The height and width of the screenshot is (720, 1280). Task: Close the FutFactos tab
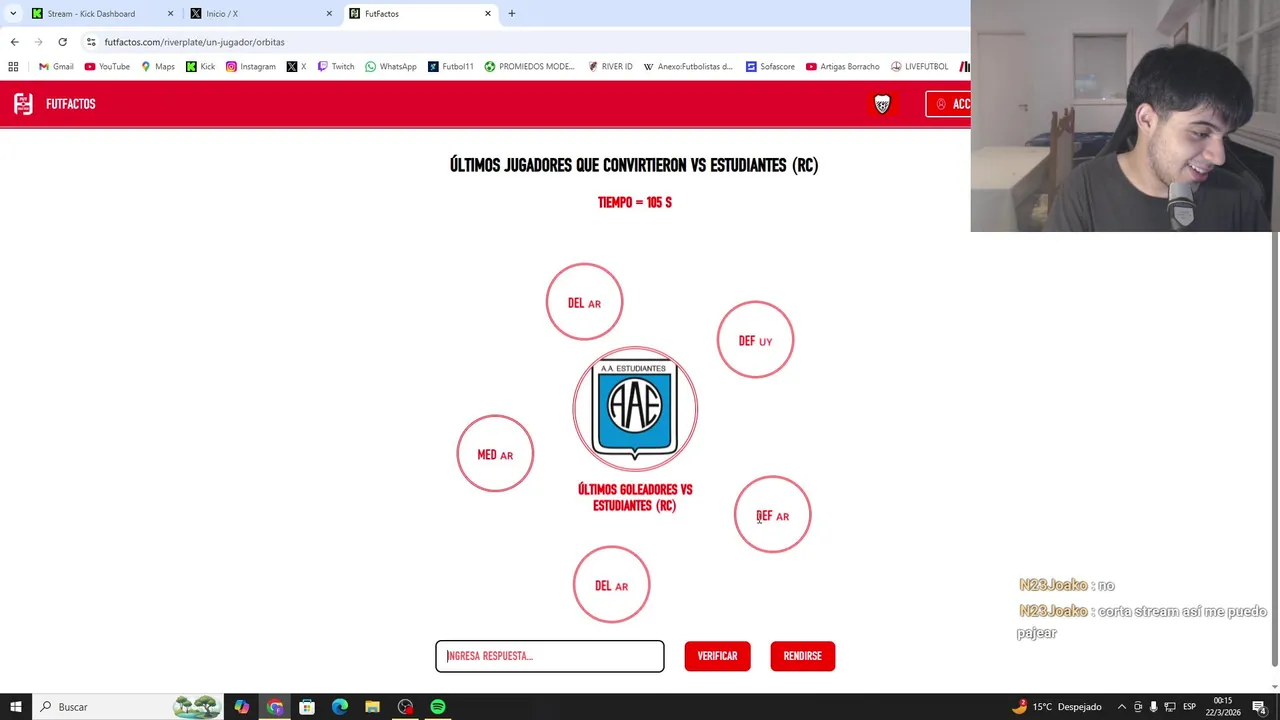[488, 14]
